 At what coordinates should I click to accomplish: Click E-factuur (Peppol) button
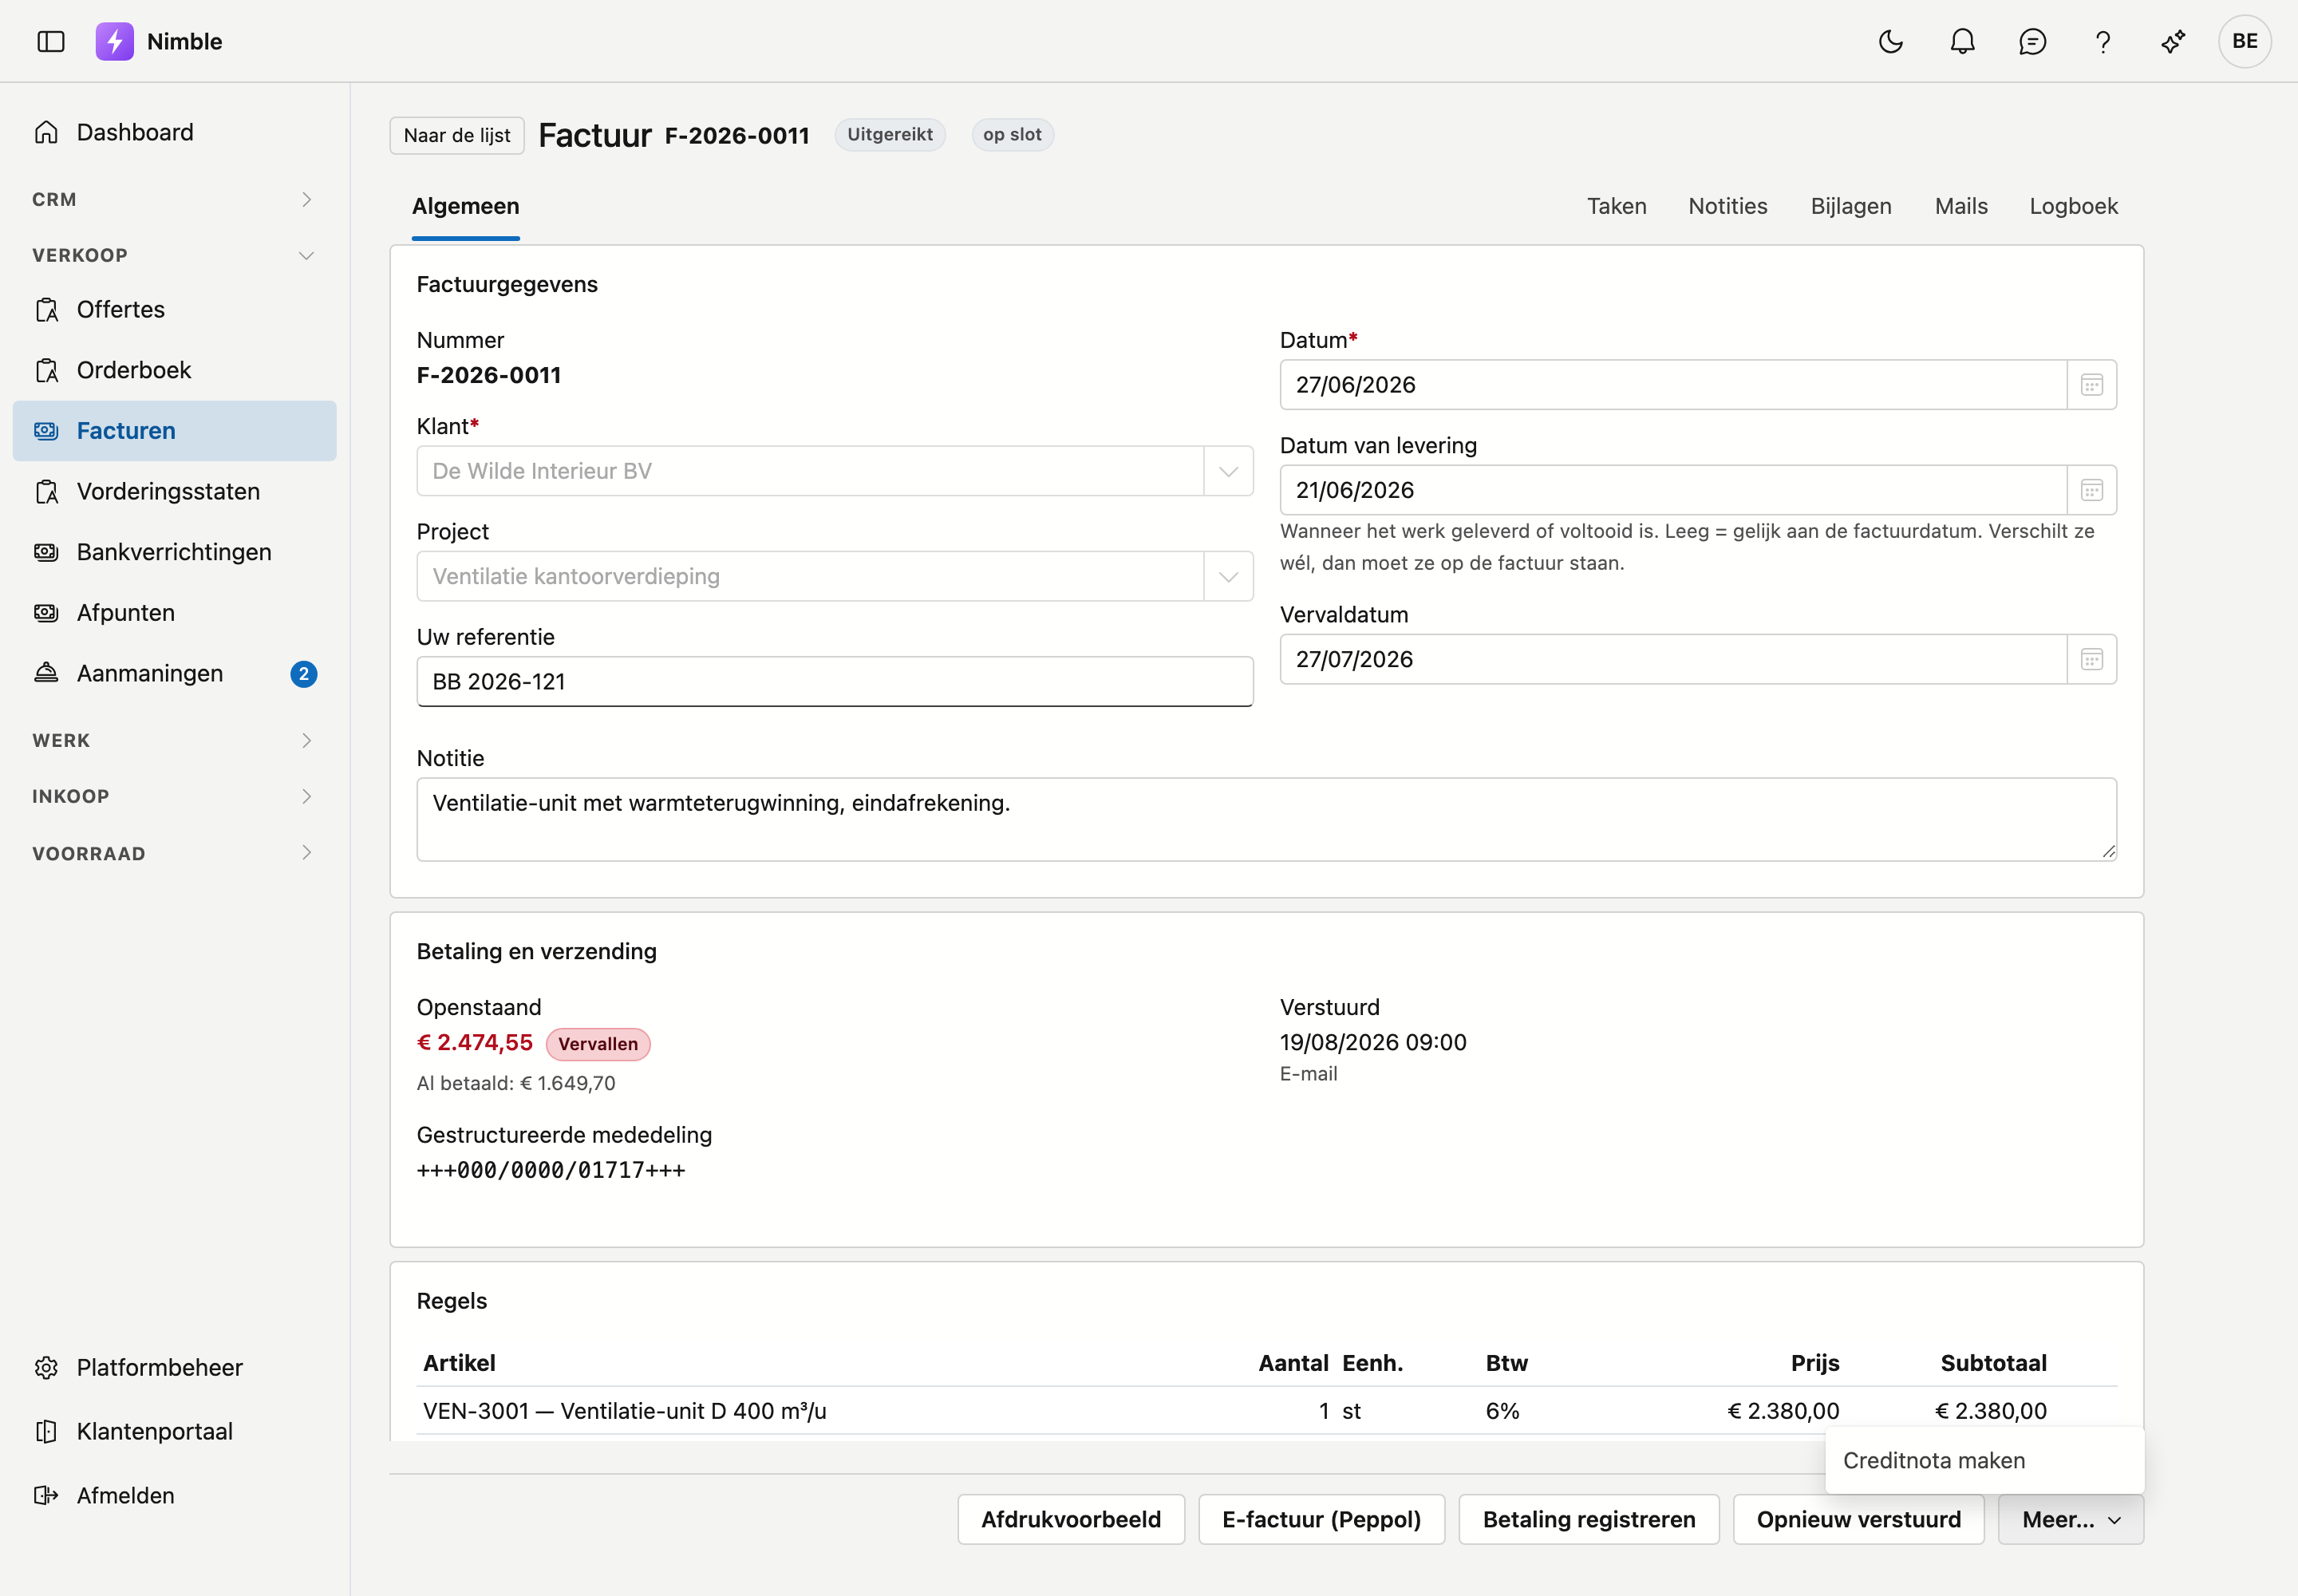[x=1321, y=1519]
